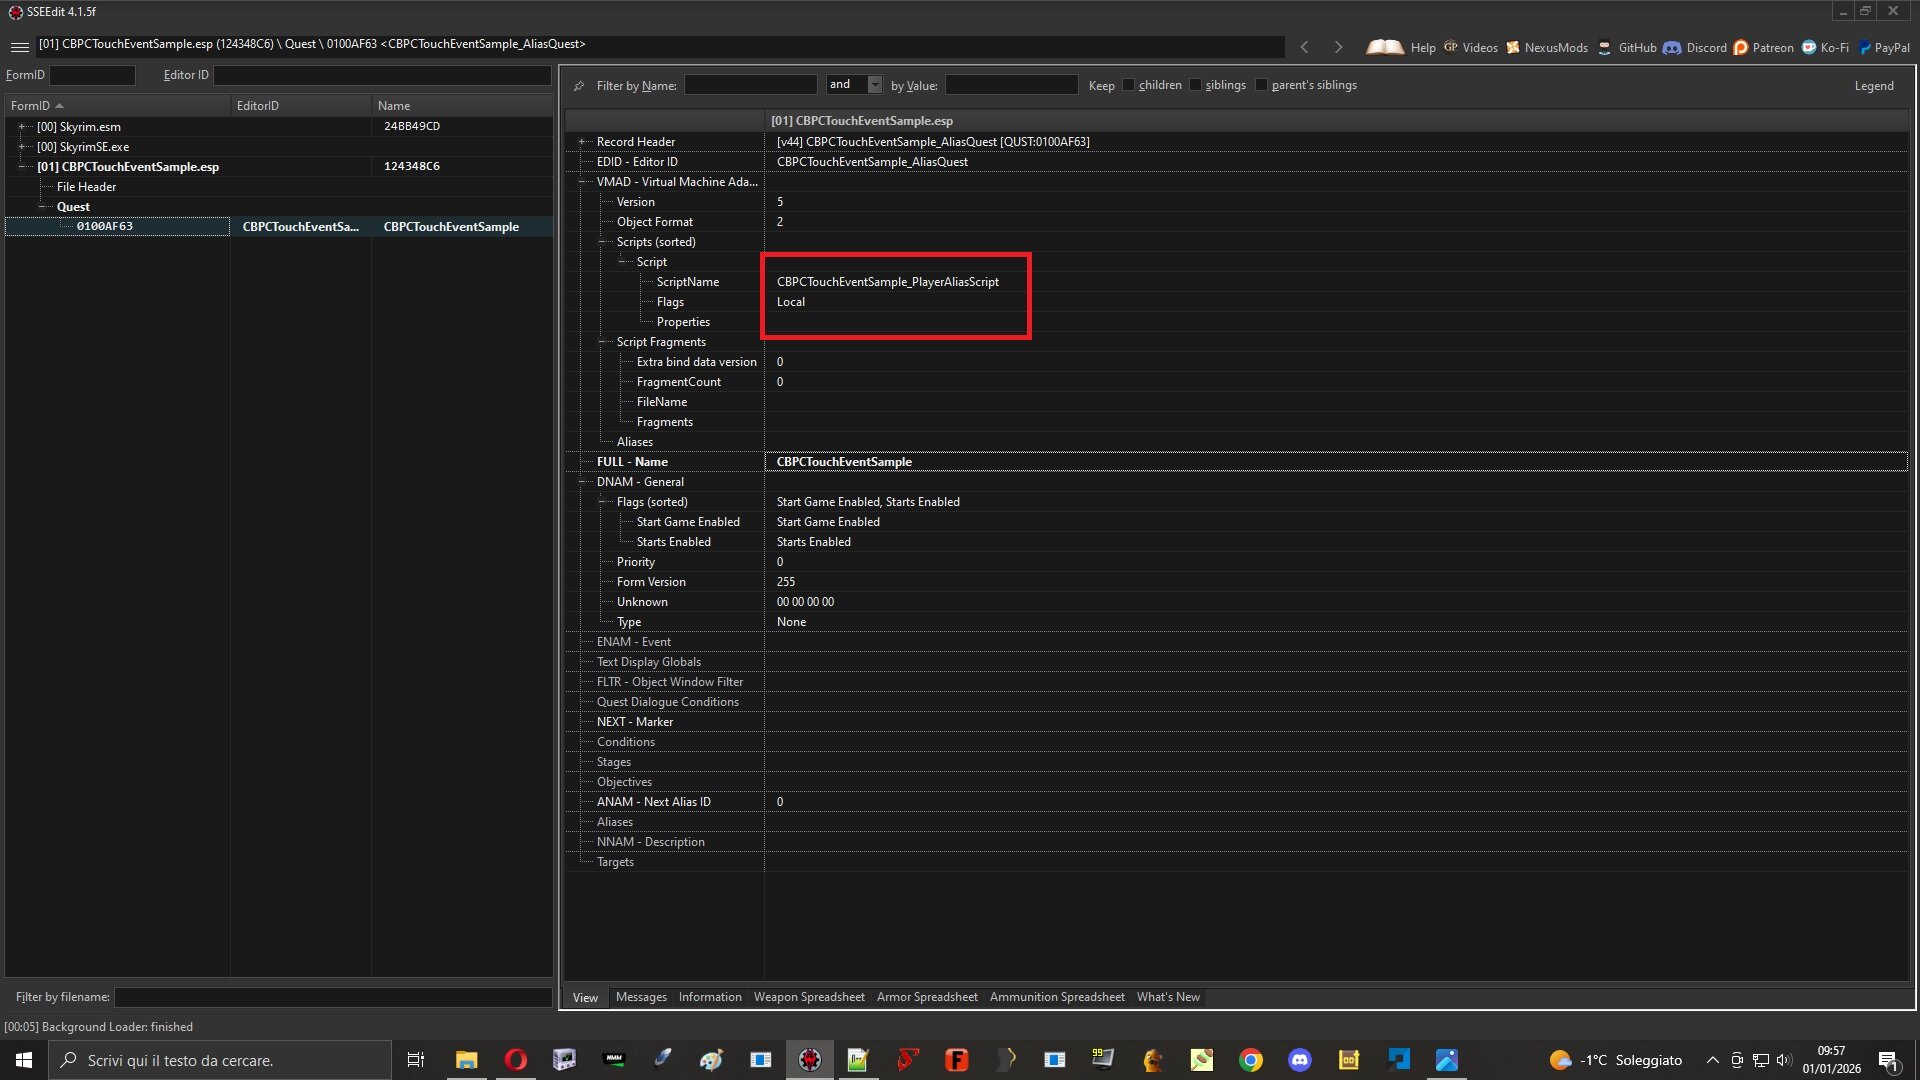This screenshot has height=1080, width=1920.
Task: Switch to the Armor Spreadsheet tab
Action: [x=927, y=997]
